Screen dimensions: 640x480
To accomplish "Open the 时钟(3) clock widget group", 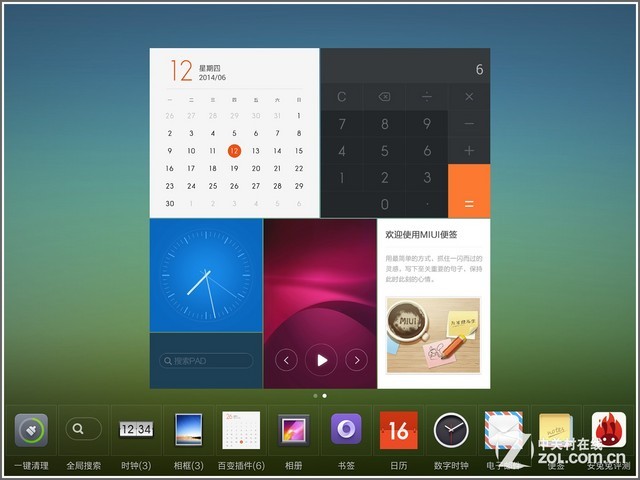I will coord(136,431).
